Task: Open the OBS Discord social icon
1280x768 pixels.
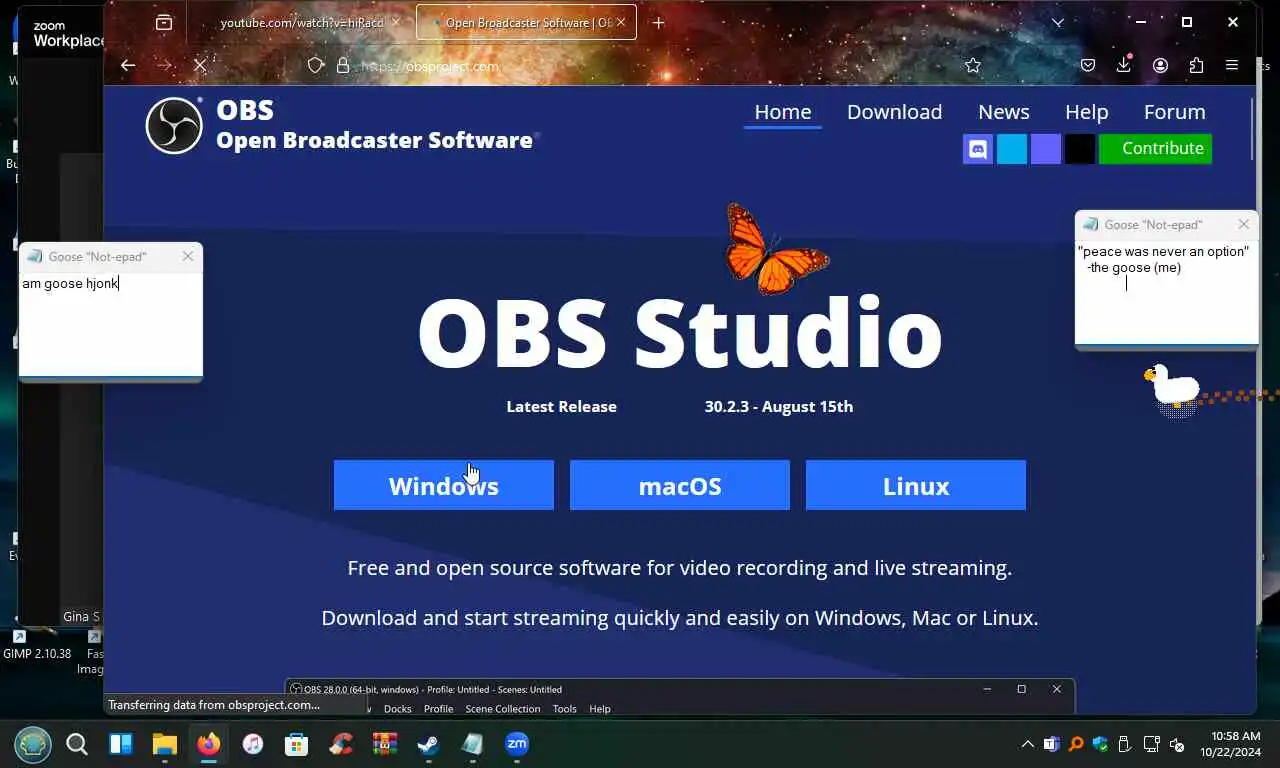Action: pyautogui.click(x=978, y=149)
